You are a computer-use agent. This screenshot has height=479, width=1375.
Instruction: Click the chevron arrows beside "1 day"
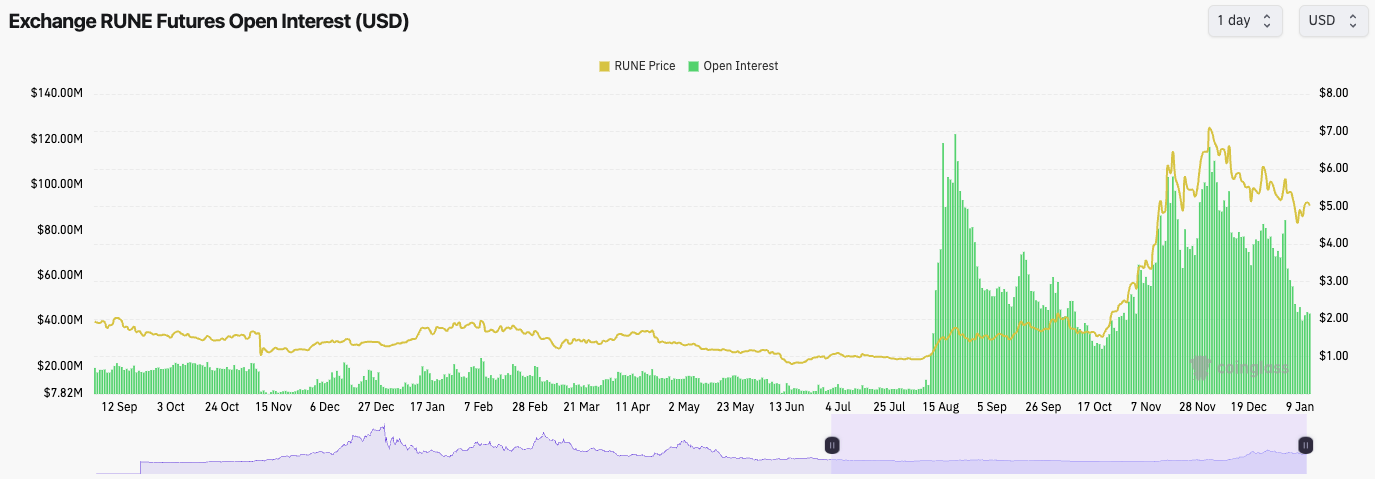(1267, 20)
